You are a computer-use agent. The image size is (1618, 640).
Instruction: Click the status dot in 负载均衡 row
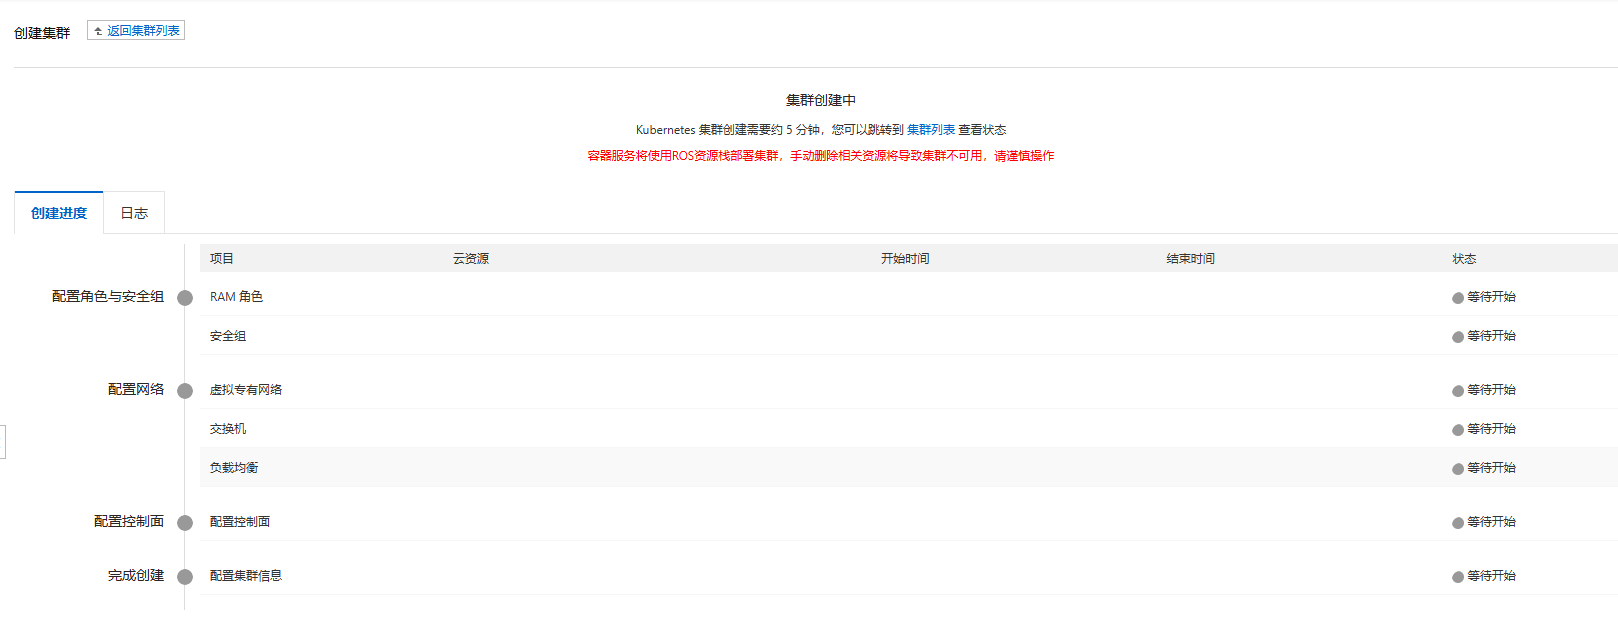(x=1458, y=469)
